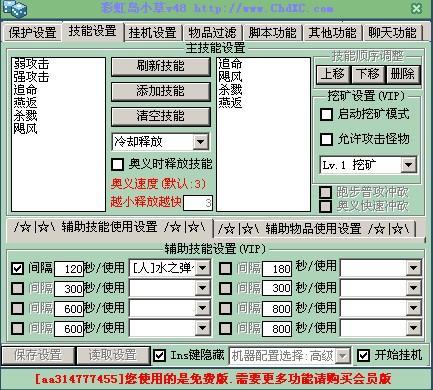Select 弱攻击 in the left skill list
This screenshot has height=390, width=433.
(x=31, y=64)
